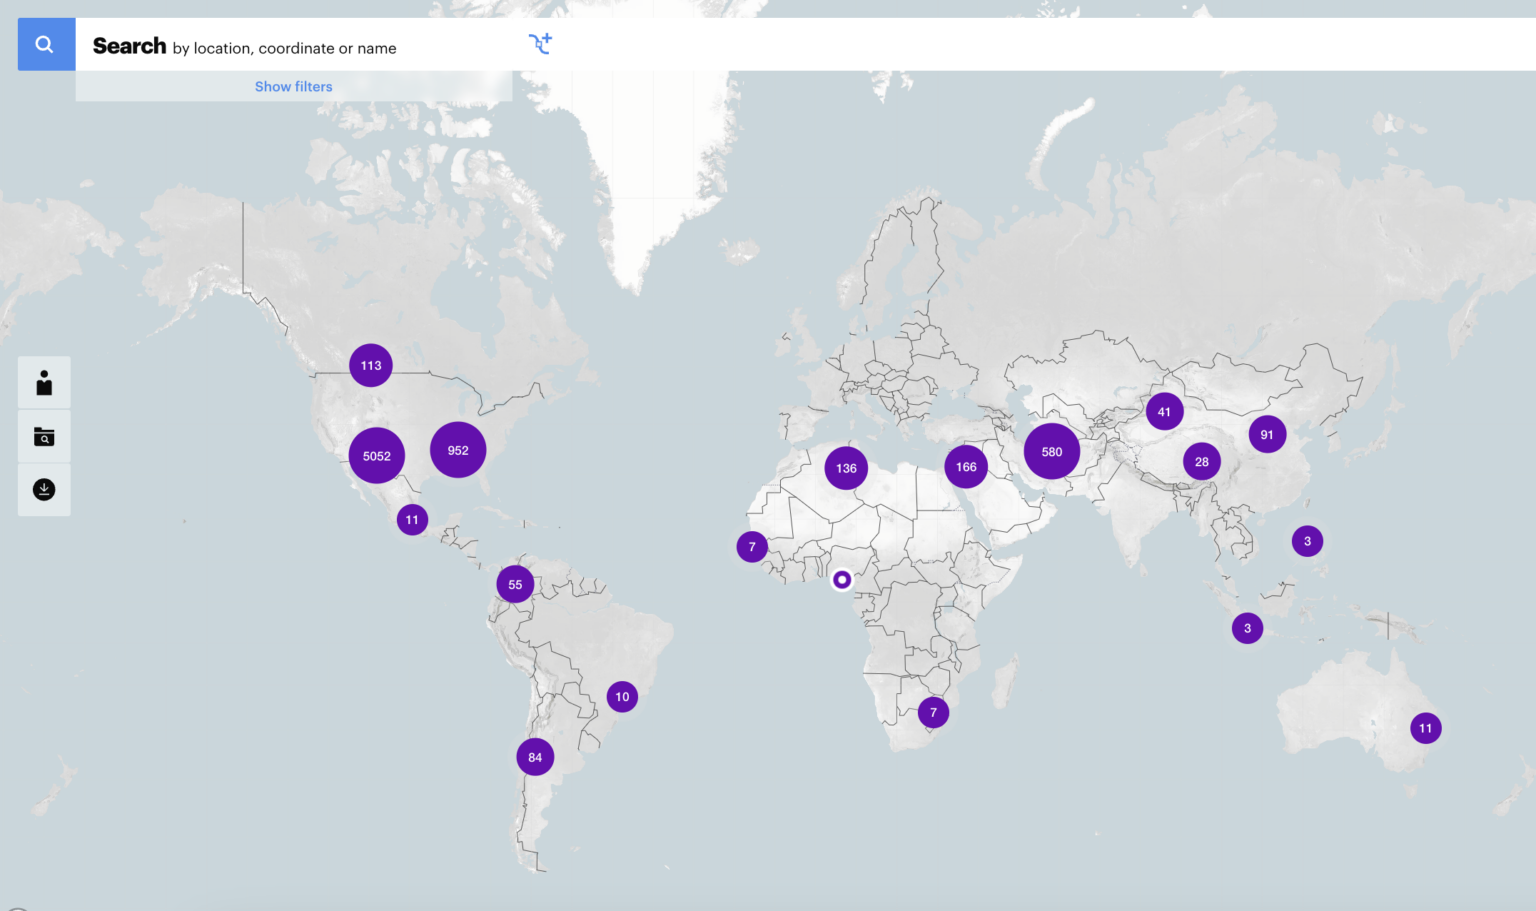Click the 41 cluster in Central Asia
This screenshot has width=1536, height=911.
(x=1163, y=411)
